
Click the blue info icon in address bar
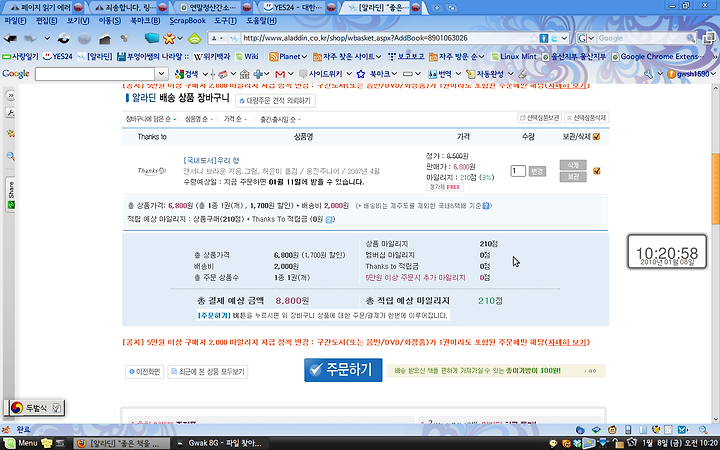[544, 38]
